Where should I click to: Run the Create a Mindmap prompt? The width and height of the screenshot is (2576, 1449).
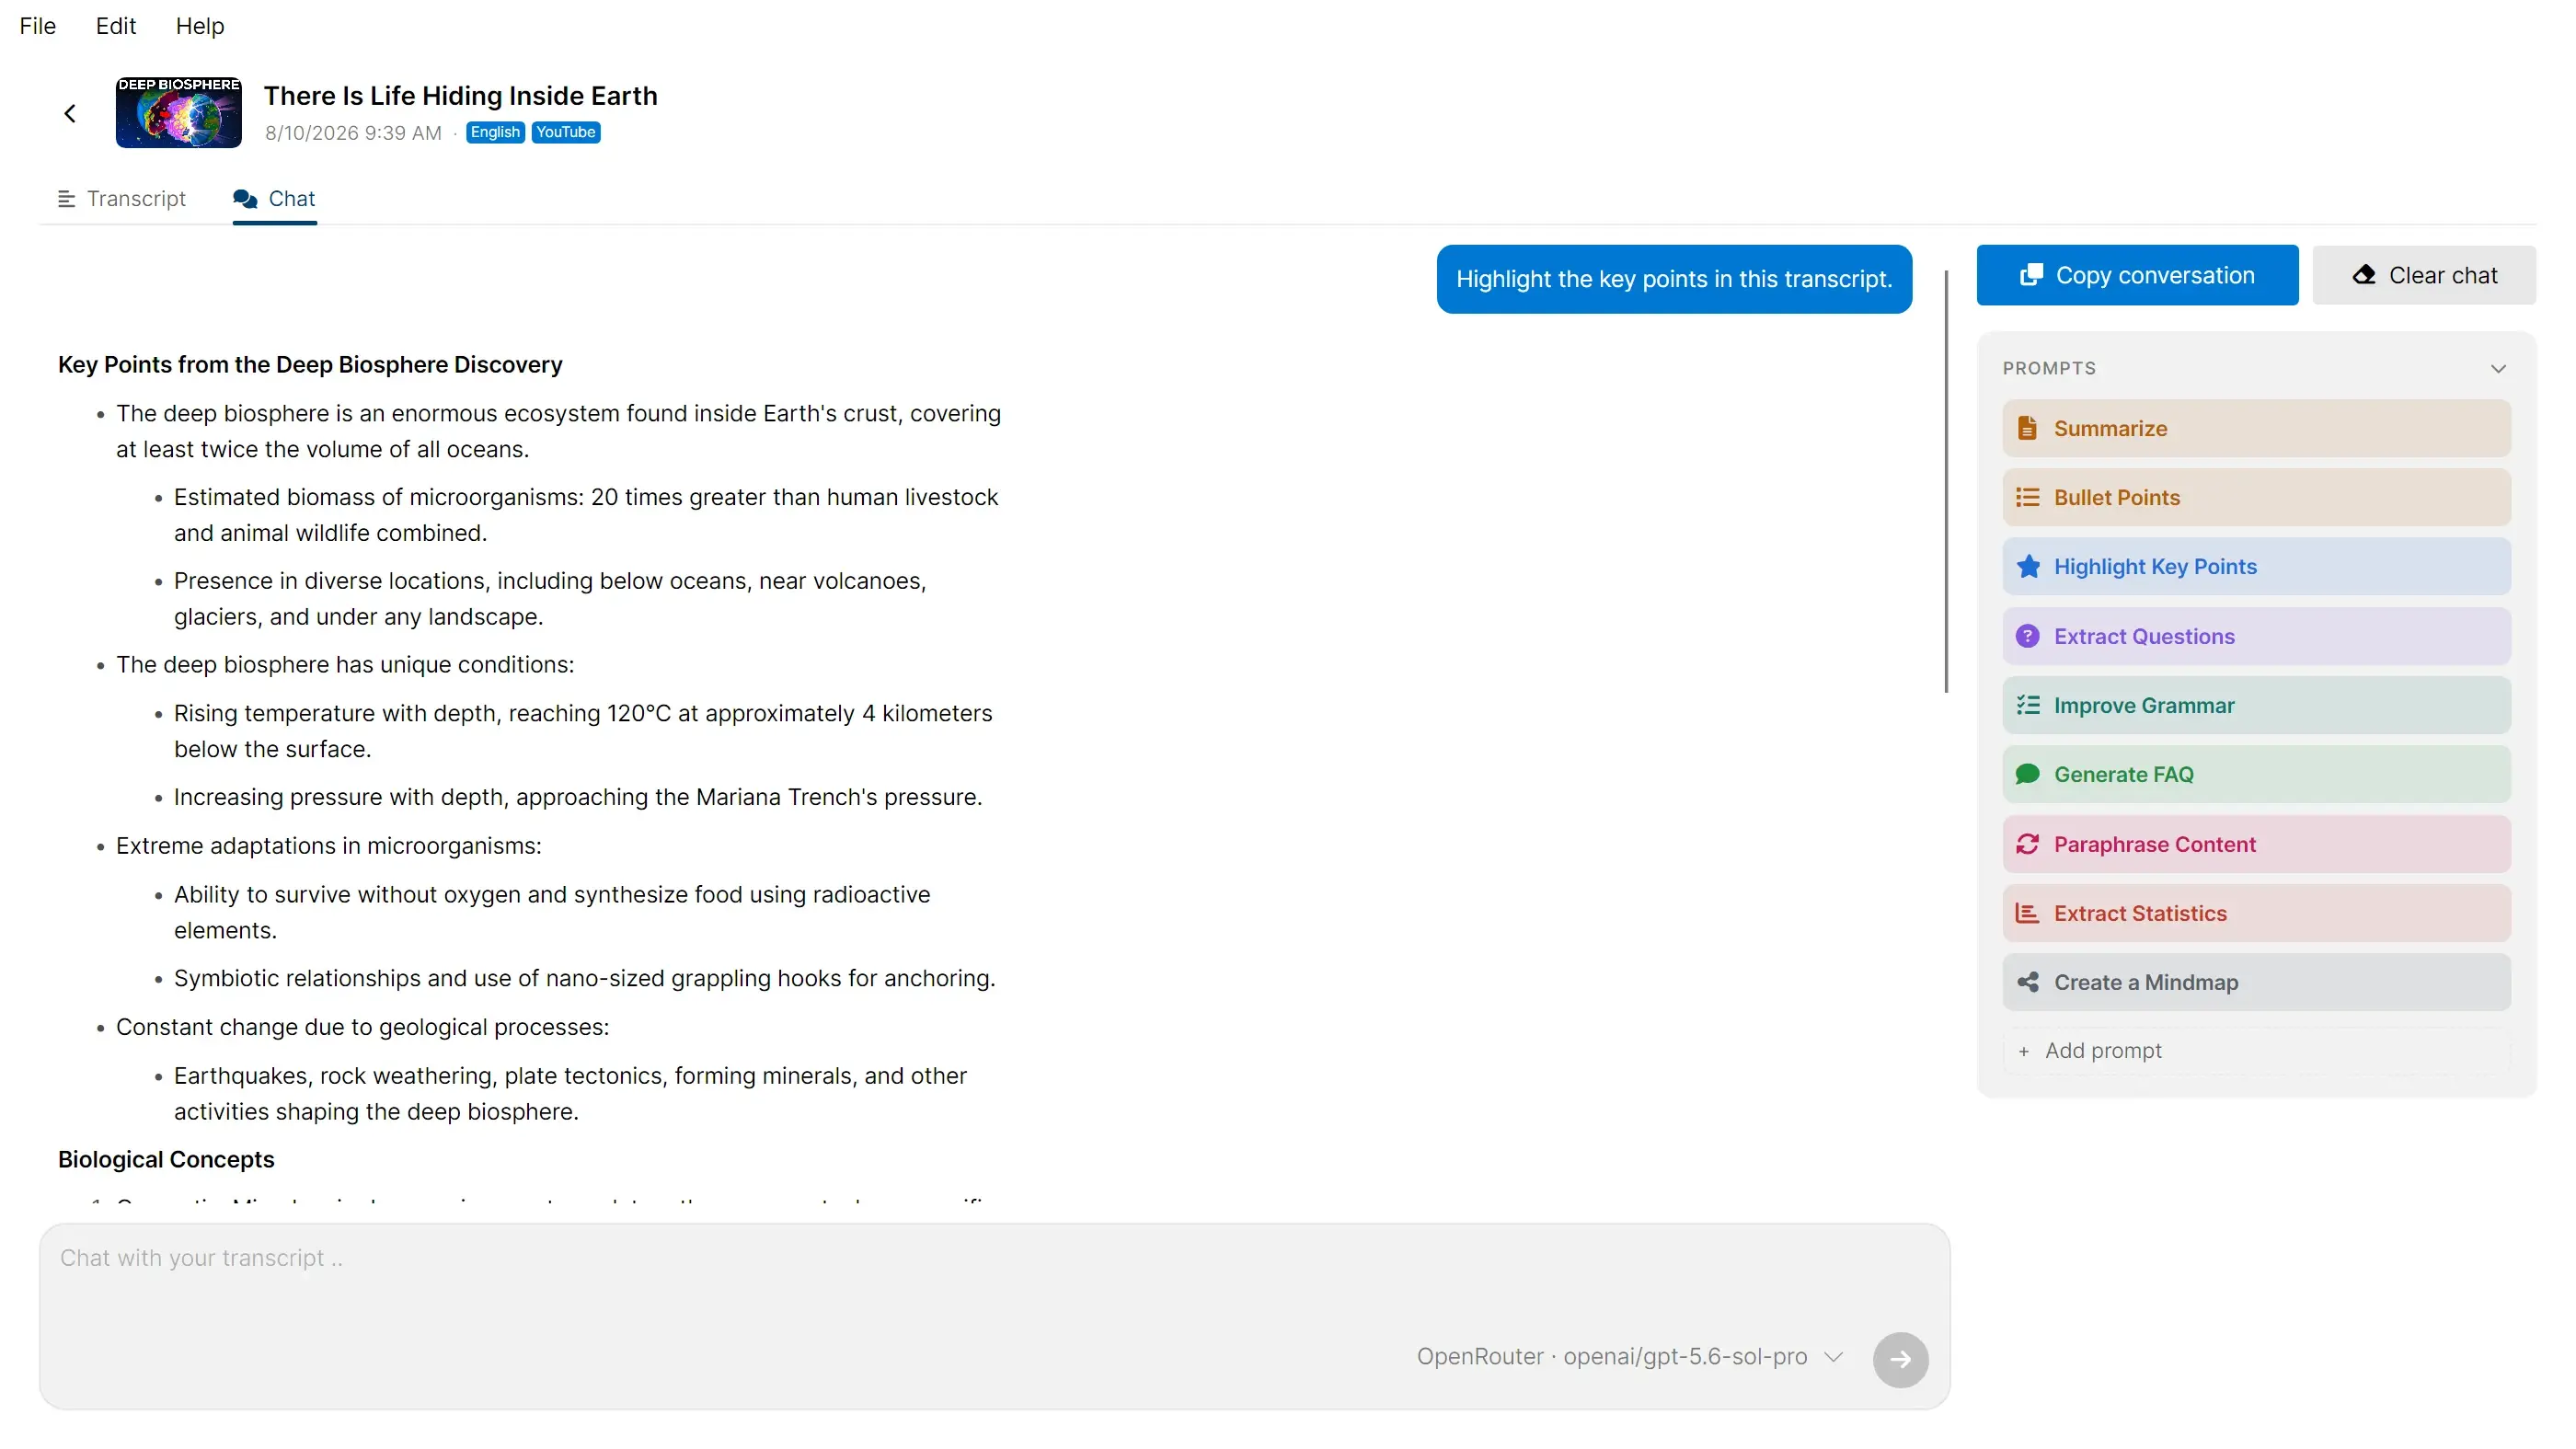(x=2256, y=982)
